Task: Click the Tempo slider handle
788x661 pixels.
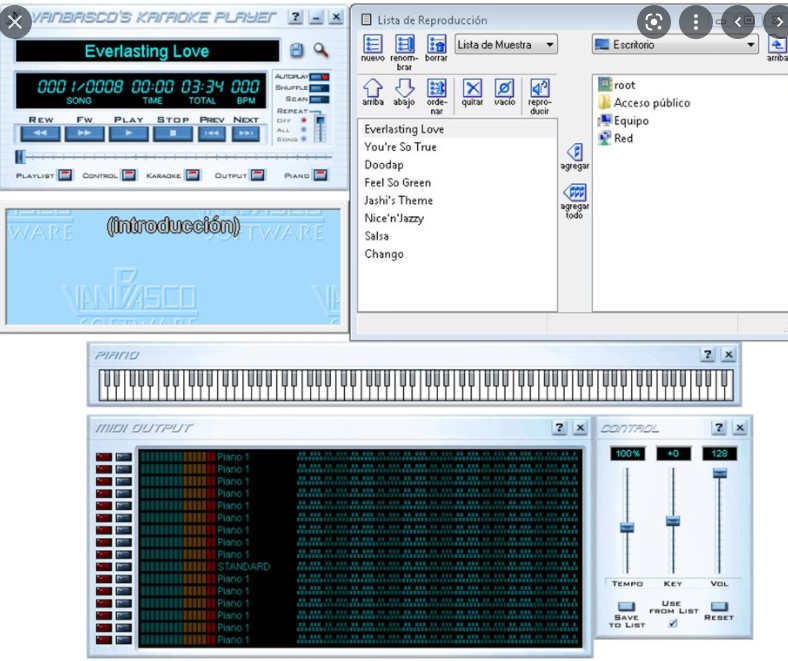Action: [627, 527]
